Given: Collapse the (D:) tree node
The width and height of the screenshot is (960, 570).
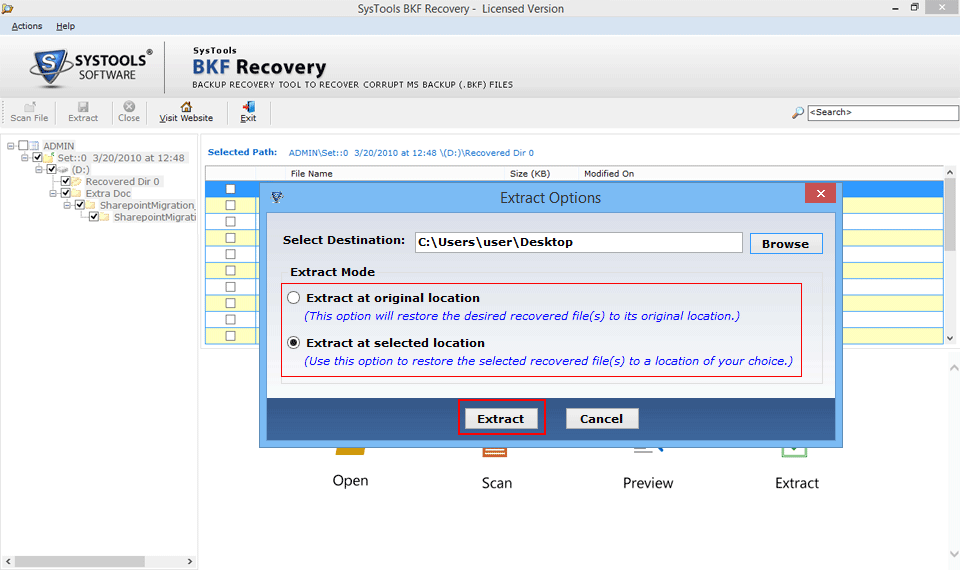Looking at the screenshot, I should [39, 169].
